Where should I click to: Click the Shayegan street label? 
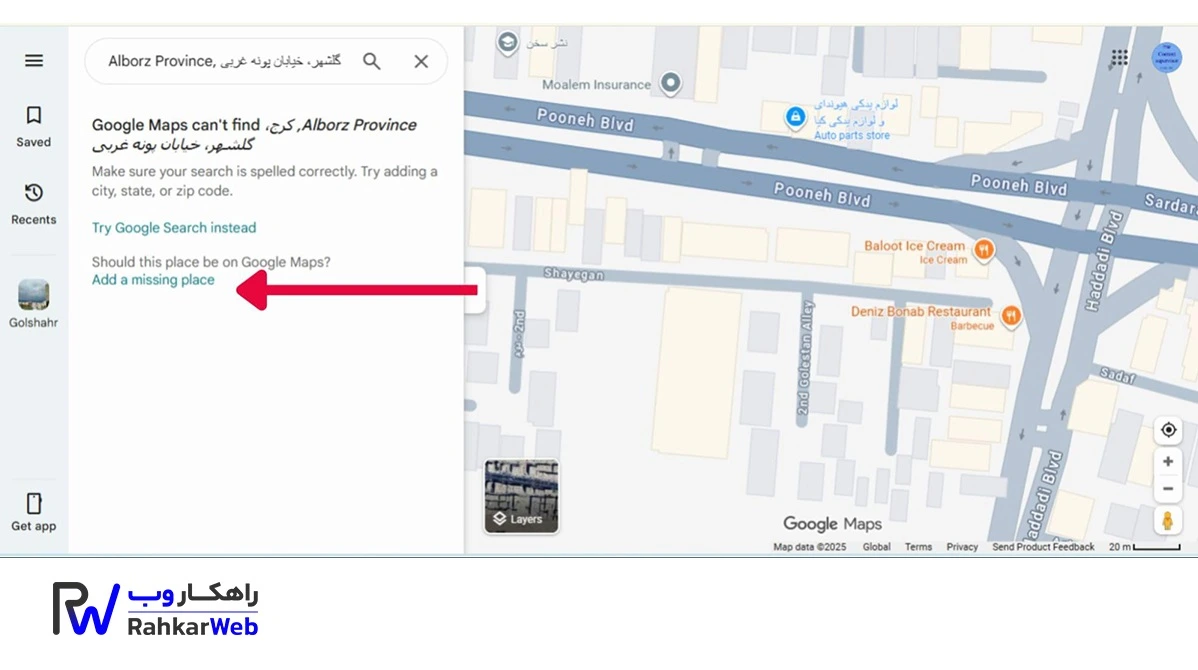[x=574, y=274]
